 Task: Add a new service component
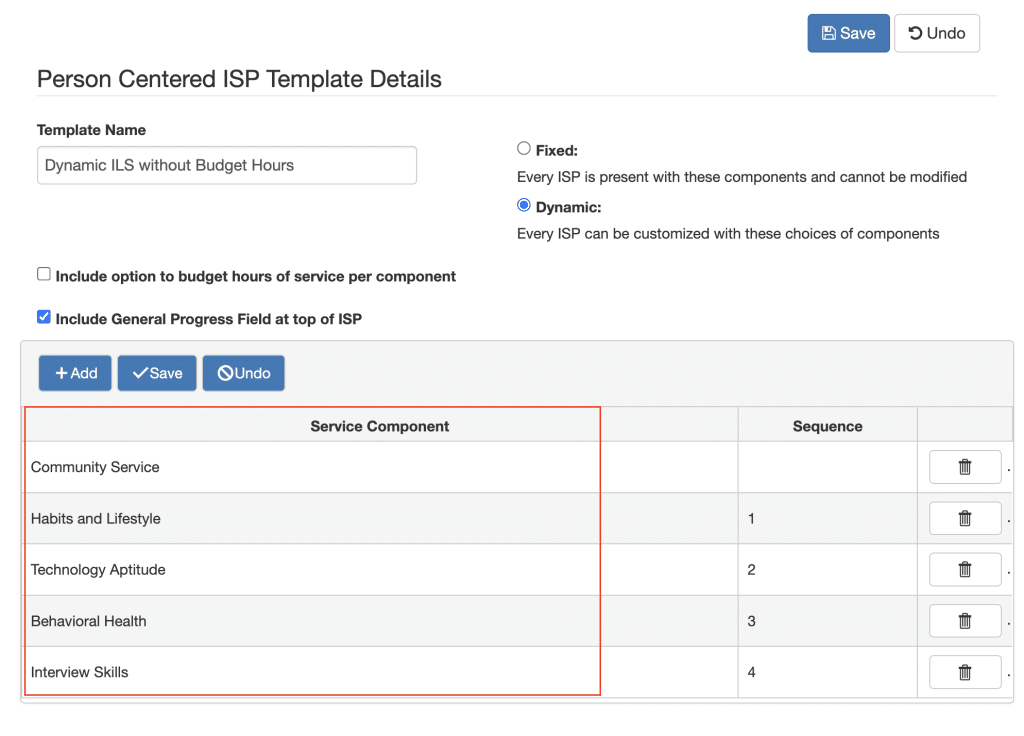pyautogui.click(x=75, y=373)
